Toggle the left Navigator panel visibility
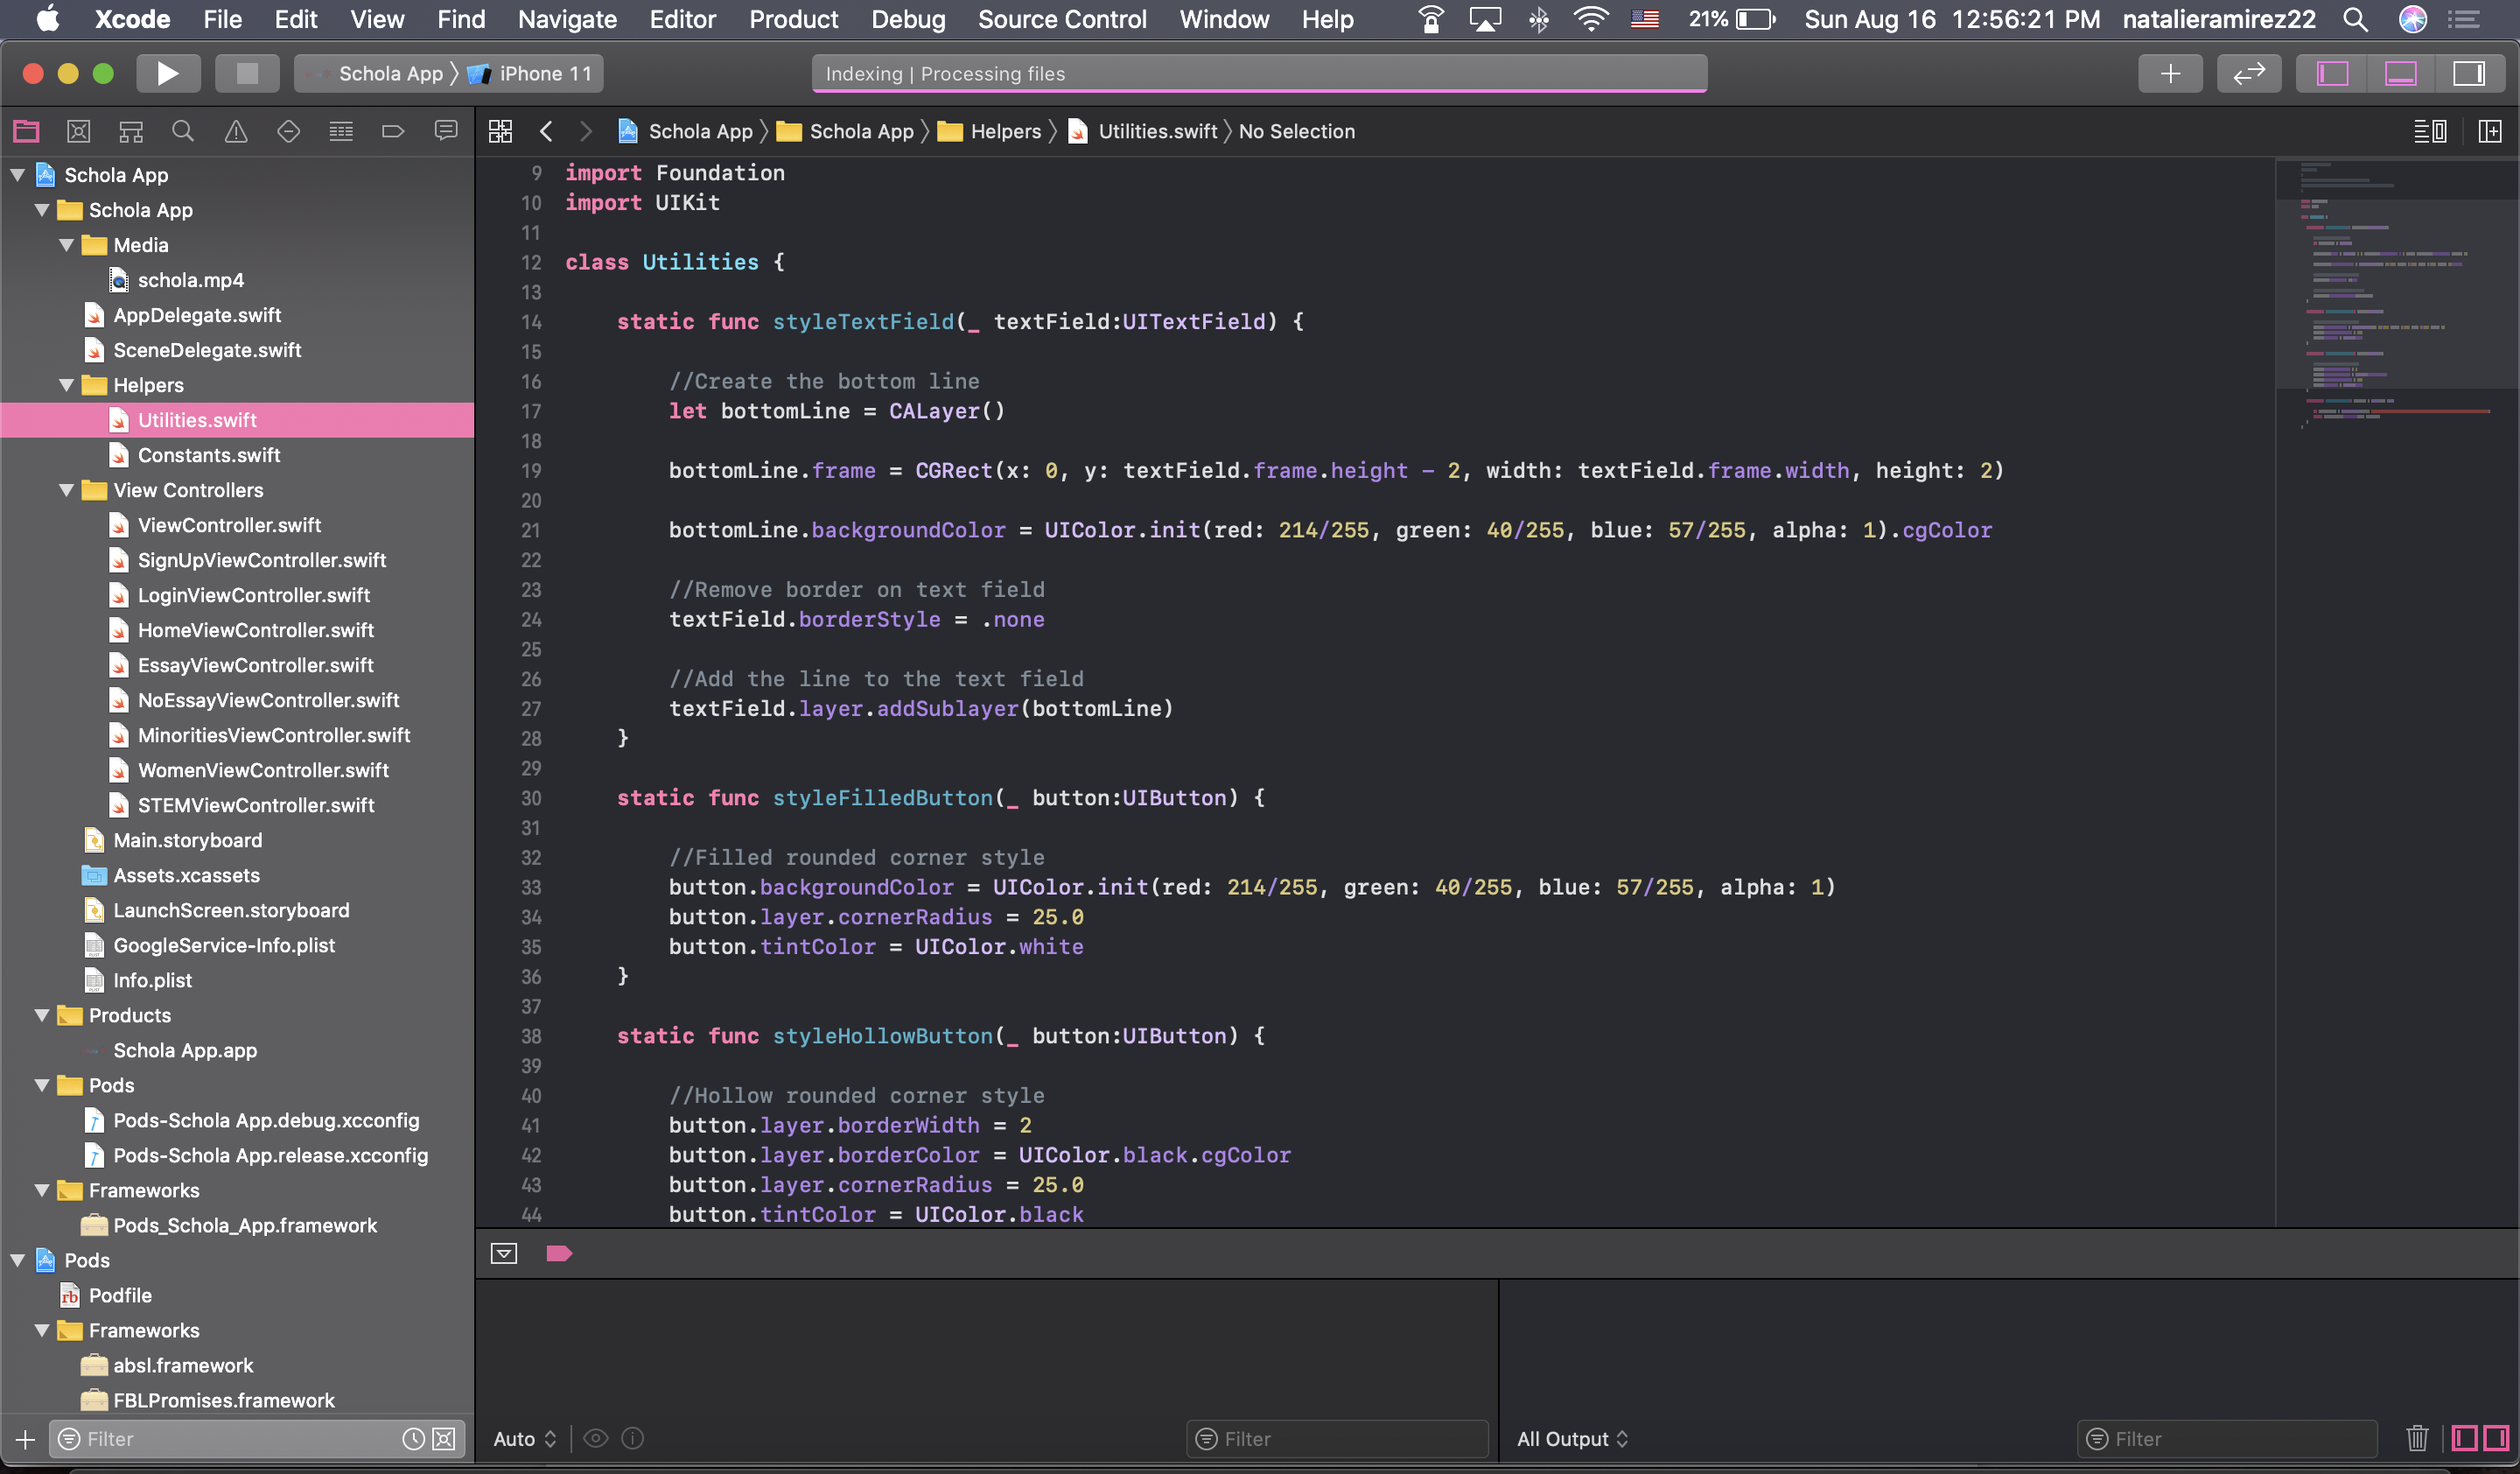 click(x=2332, y=73)
